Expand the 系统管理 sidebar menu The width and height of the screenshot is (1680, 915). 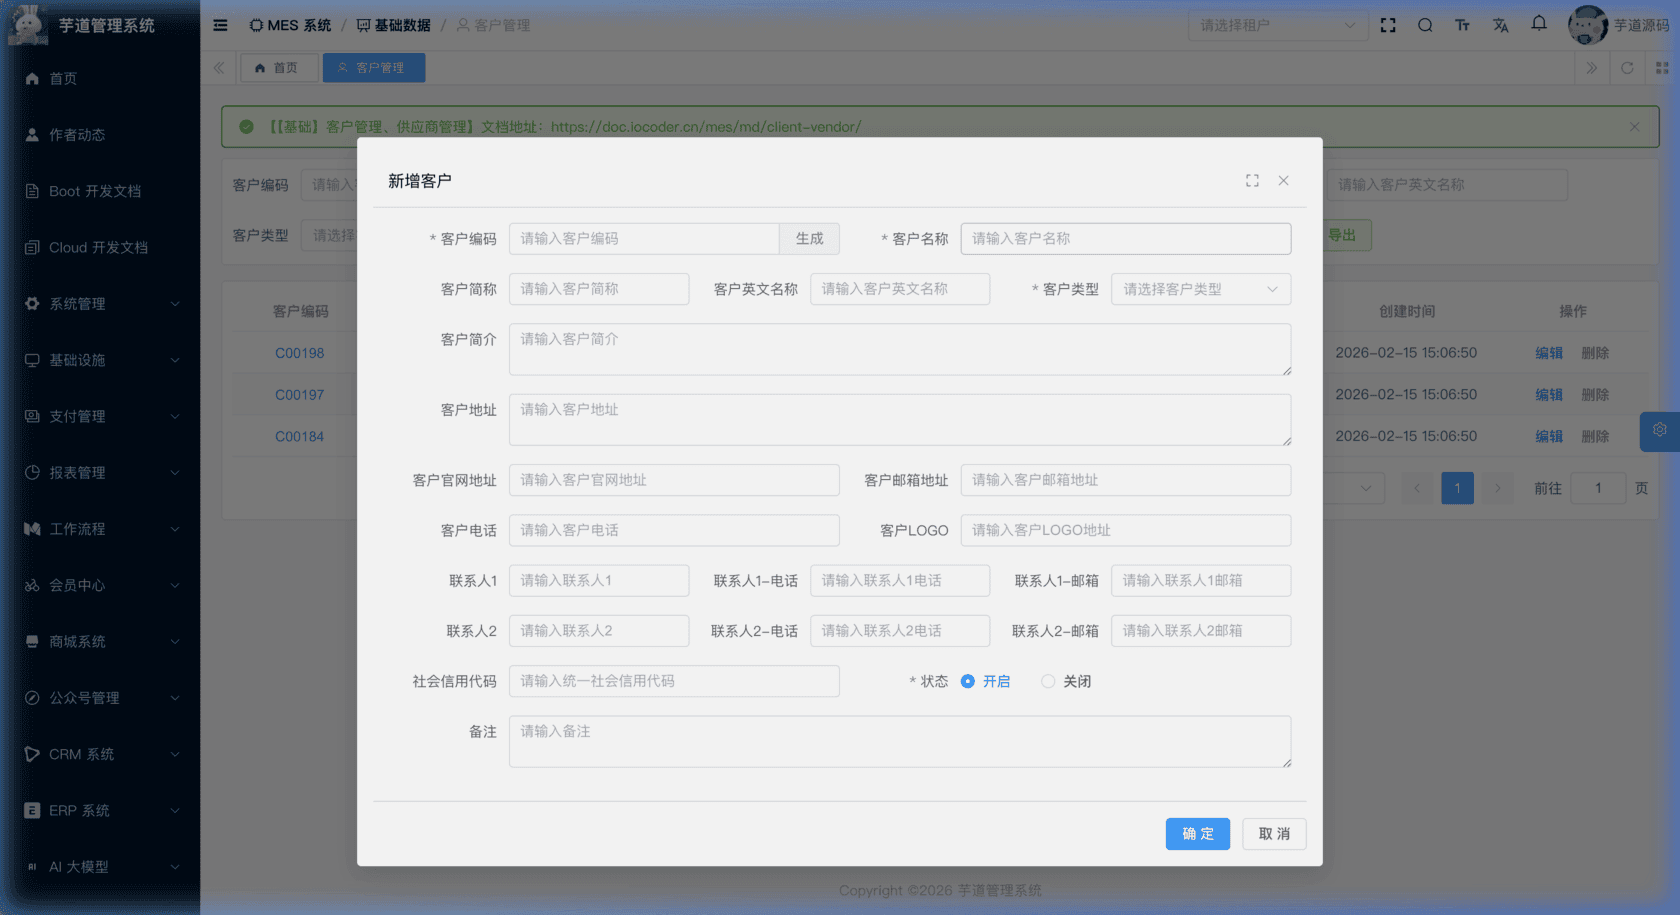(x=100, y=304)
